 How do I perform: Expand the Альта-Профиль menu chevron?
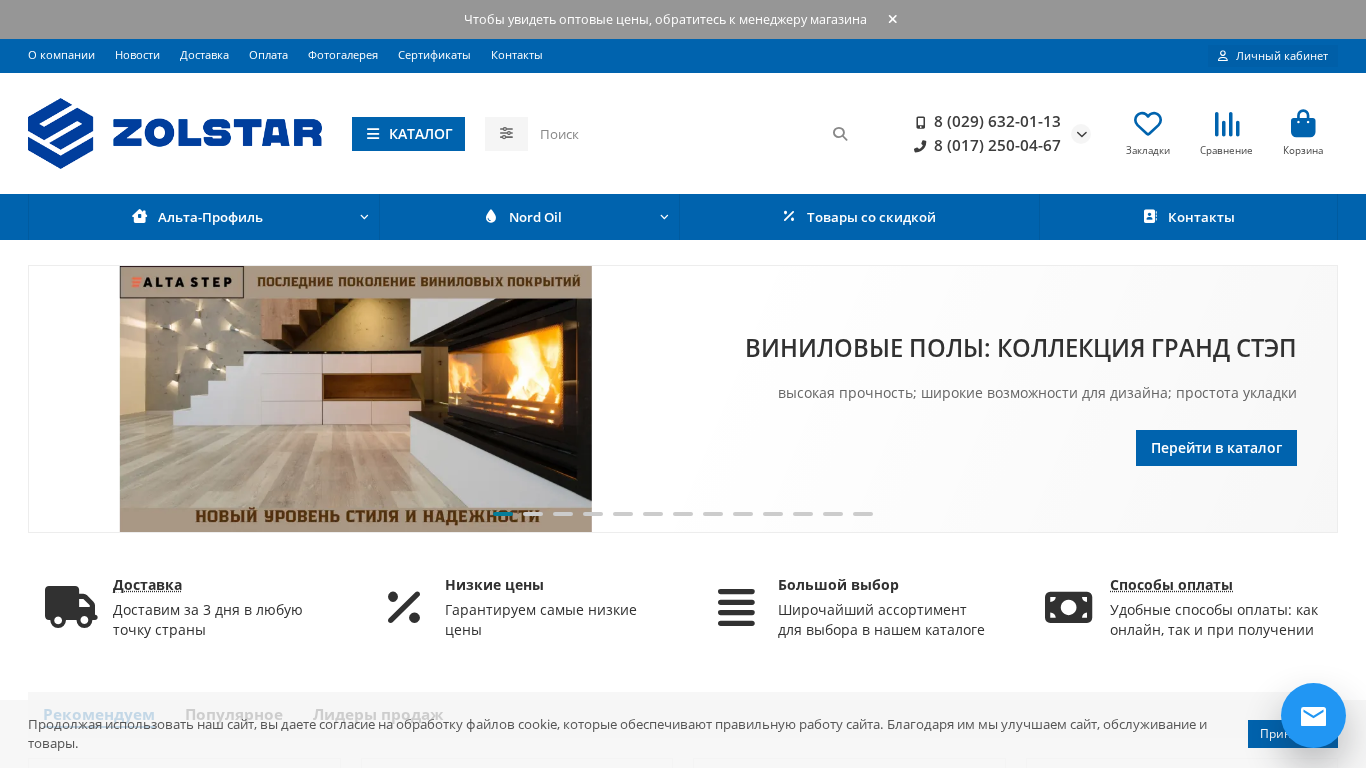click(x=364, y=217)
